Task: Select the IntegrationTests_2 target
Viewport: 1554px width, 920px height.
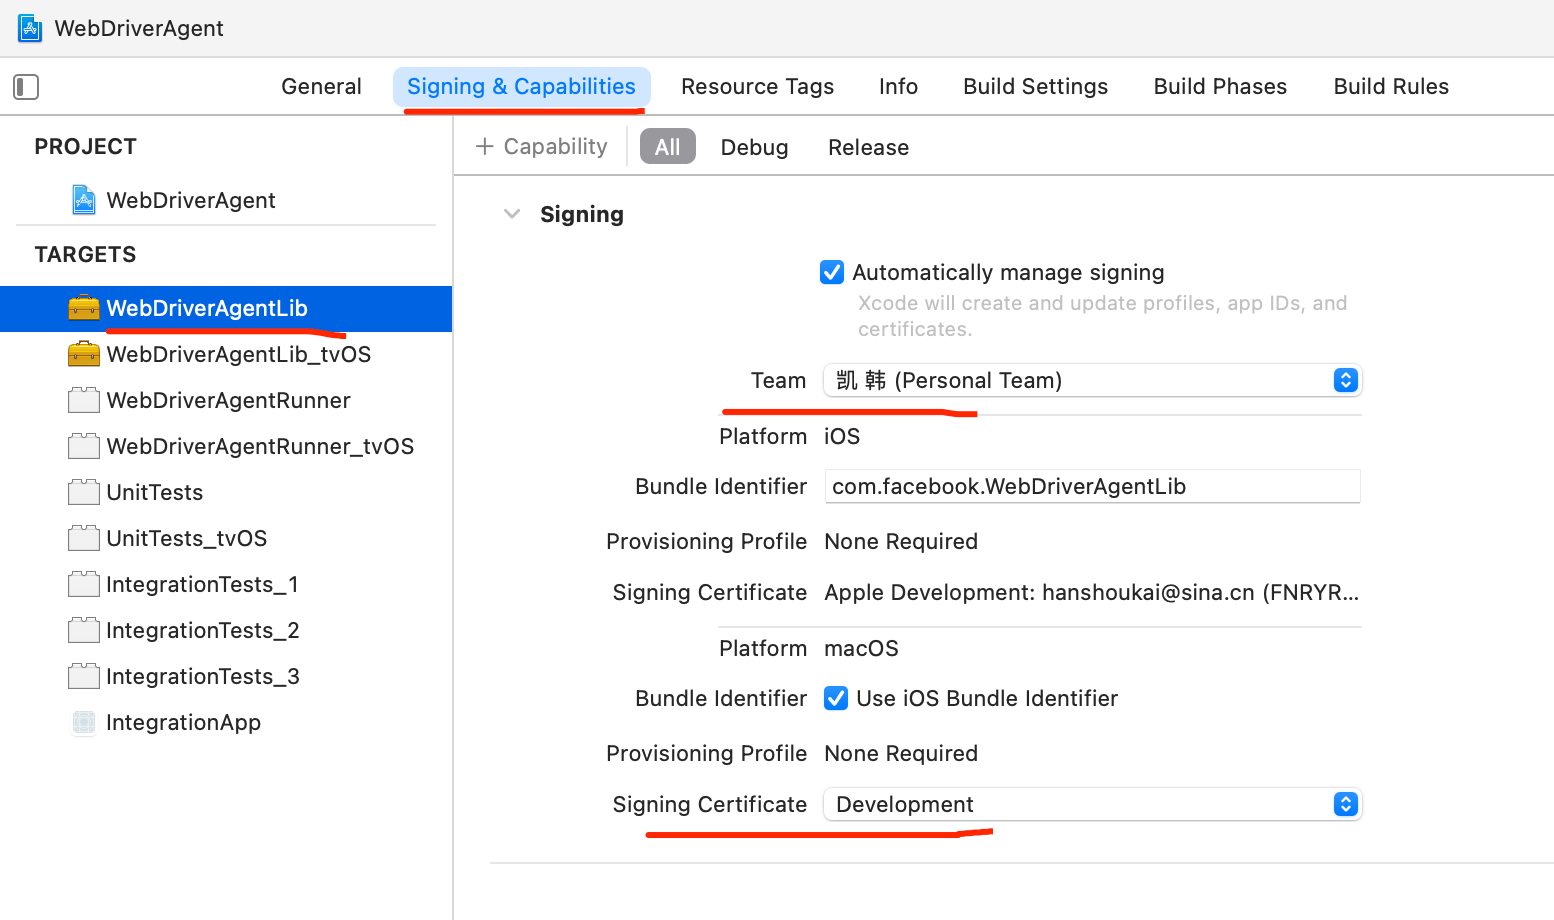Action: (x=226, y=630)
